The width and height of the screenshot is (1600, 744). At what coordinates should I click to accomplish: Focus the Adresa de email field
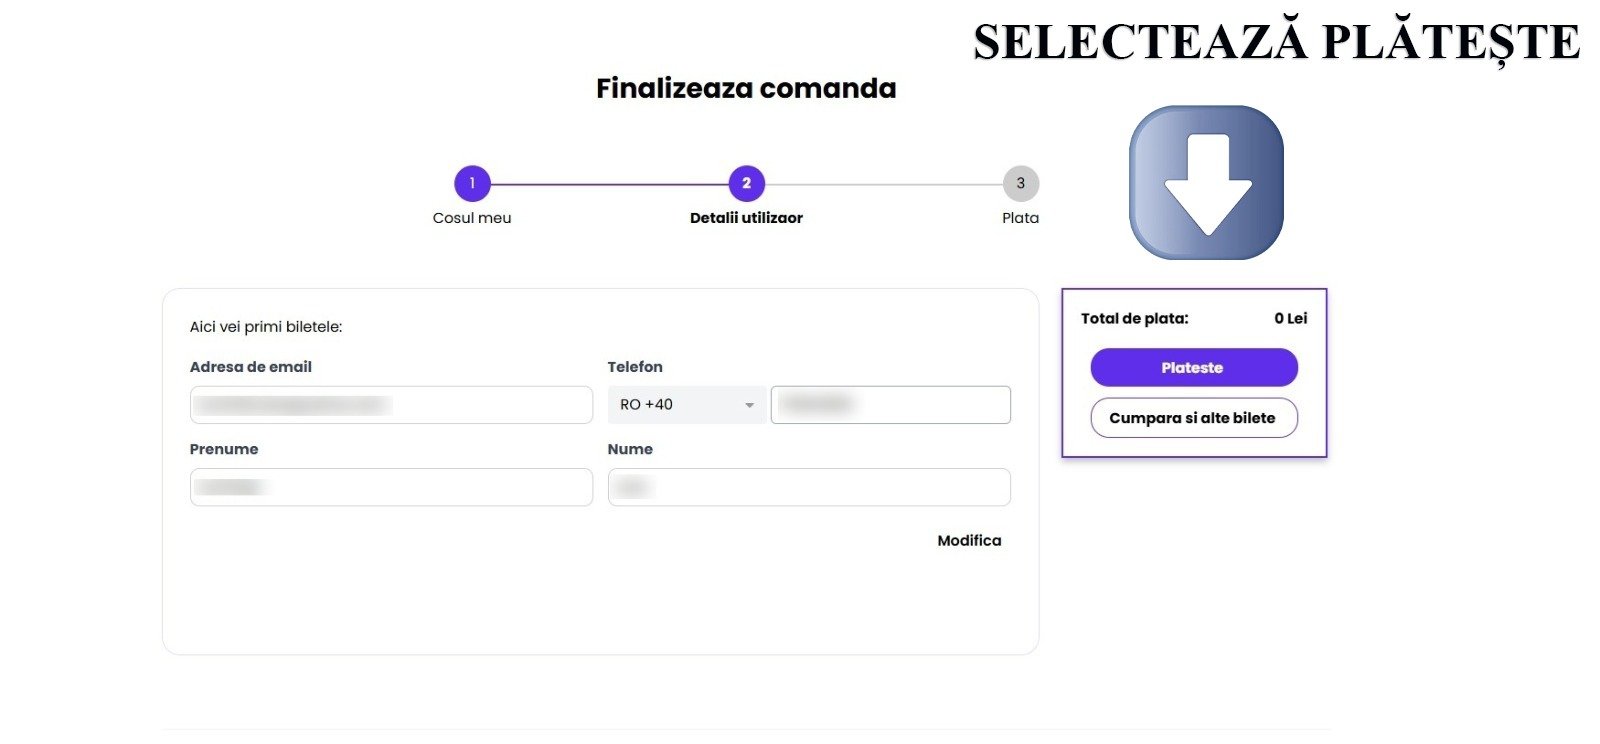click(391, 405)
